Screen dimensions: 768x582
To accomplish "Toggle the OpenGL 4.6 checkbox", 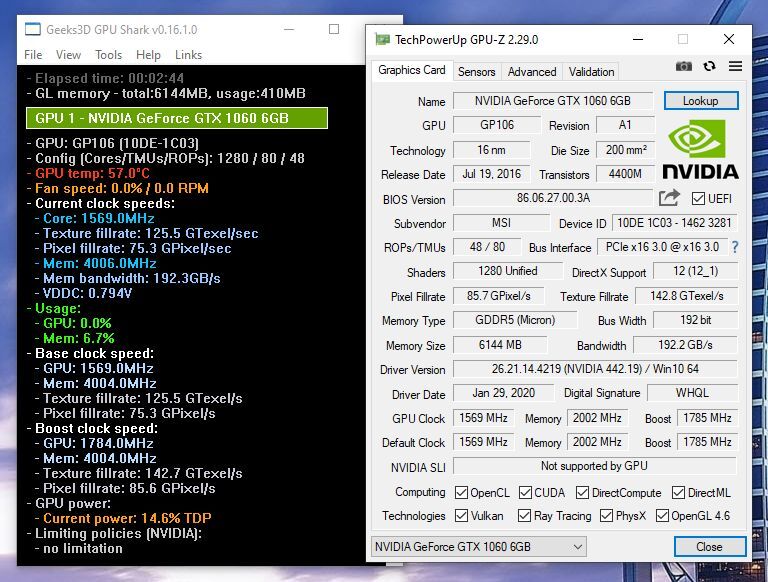I will click(x=662, y=515).
